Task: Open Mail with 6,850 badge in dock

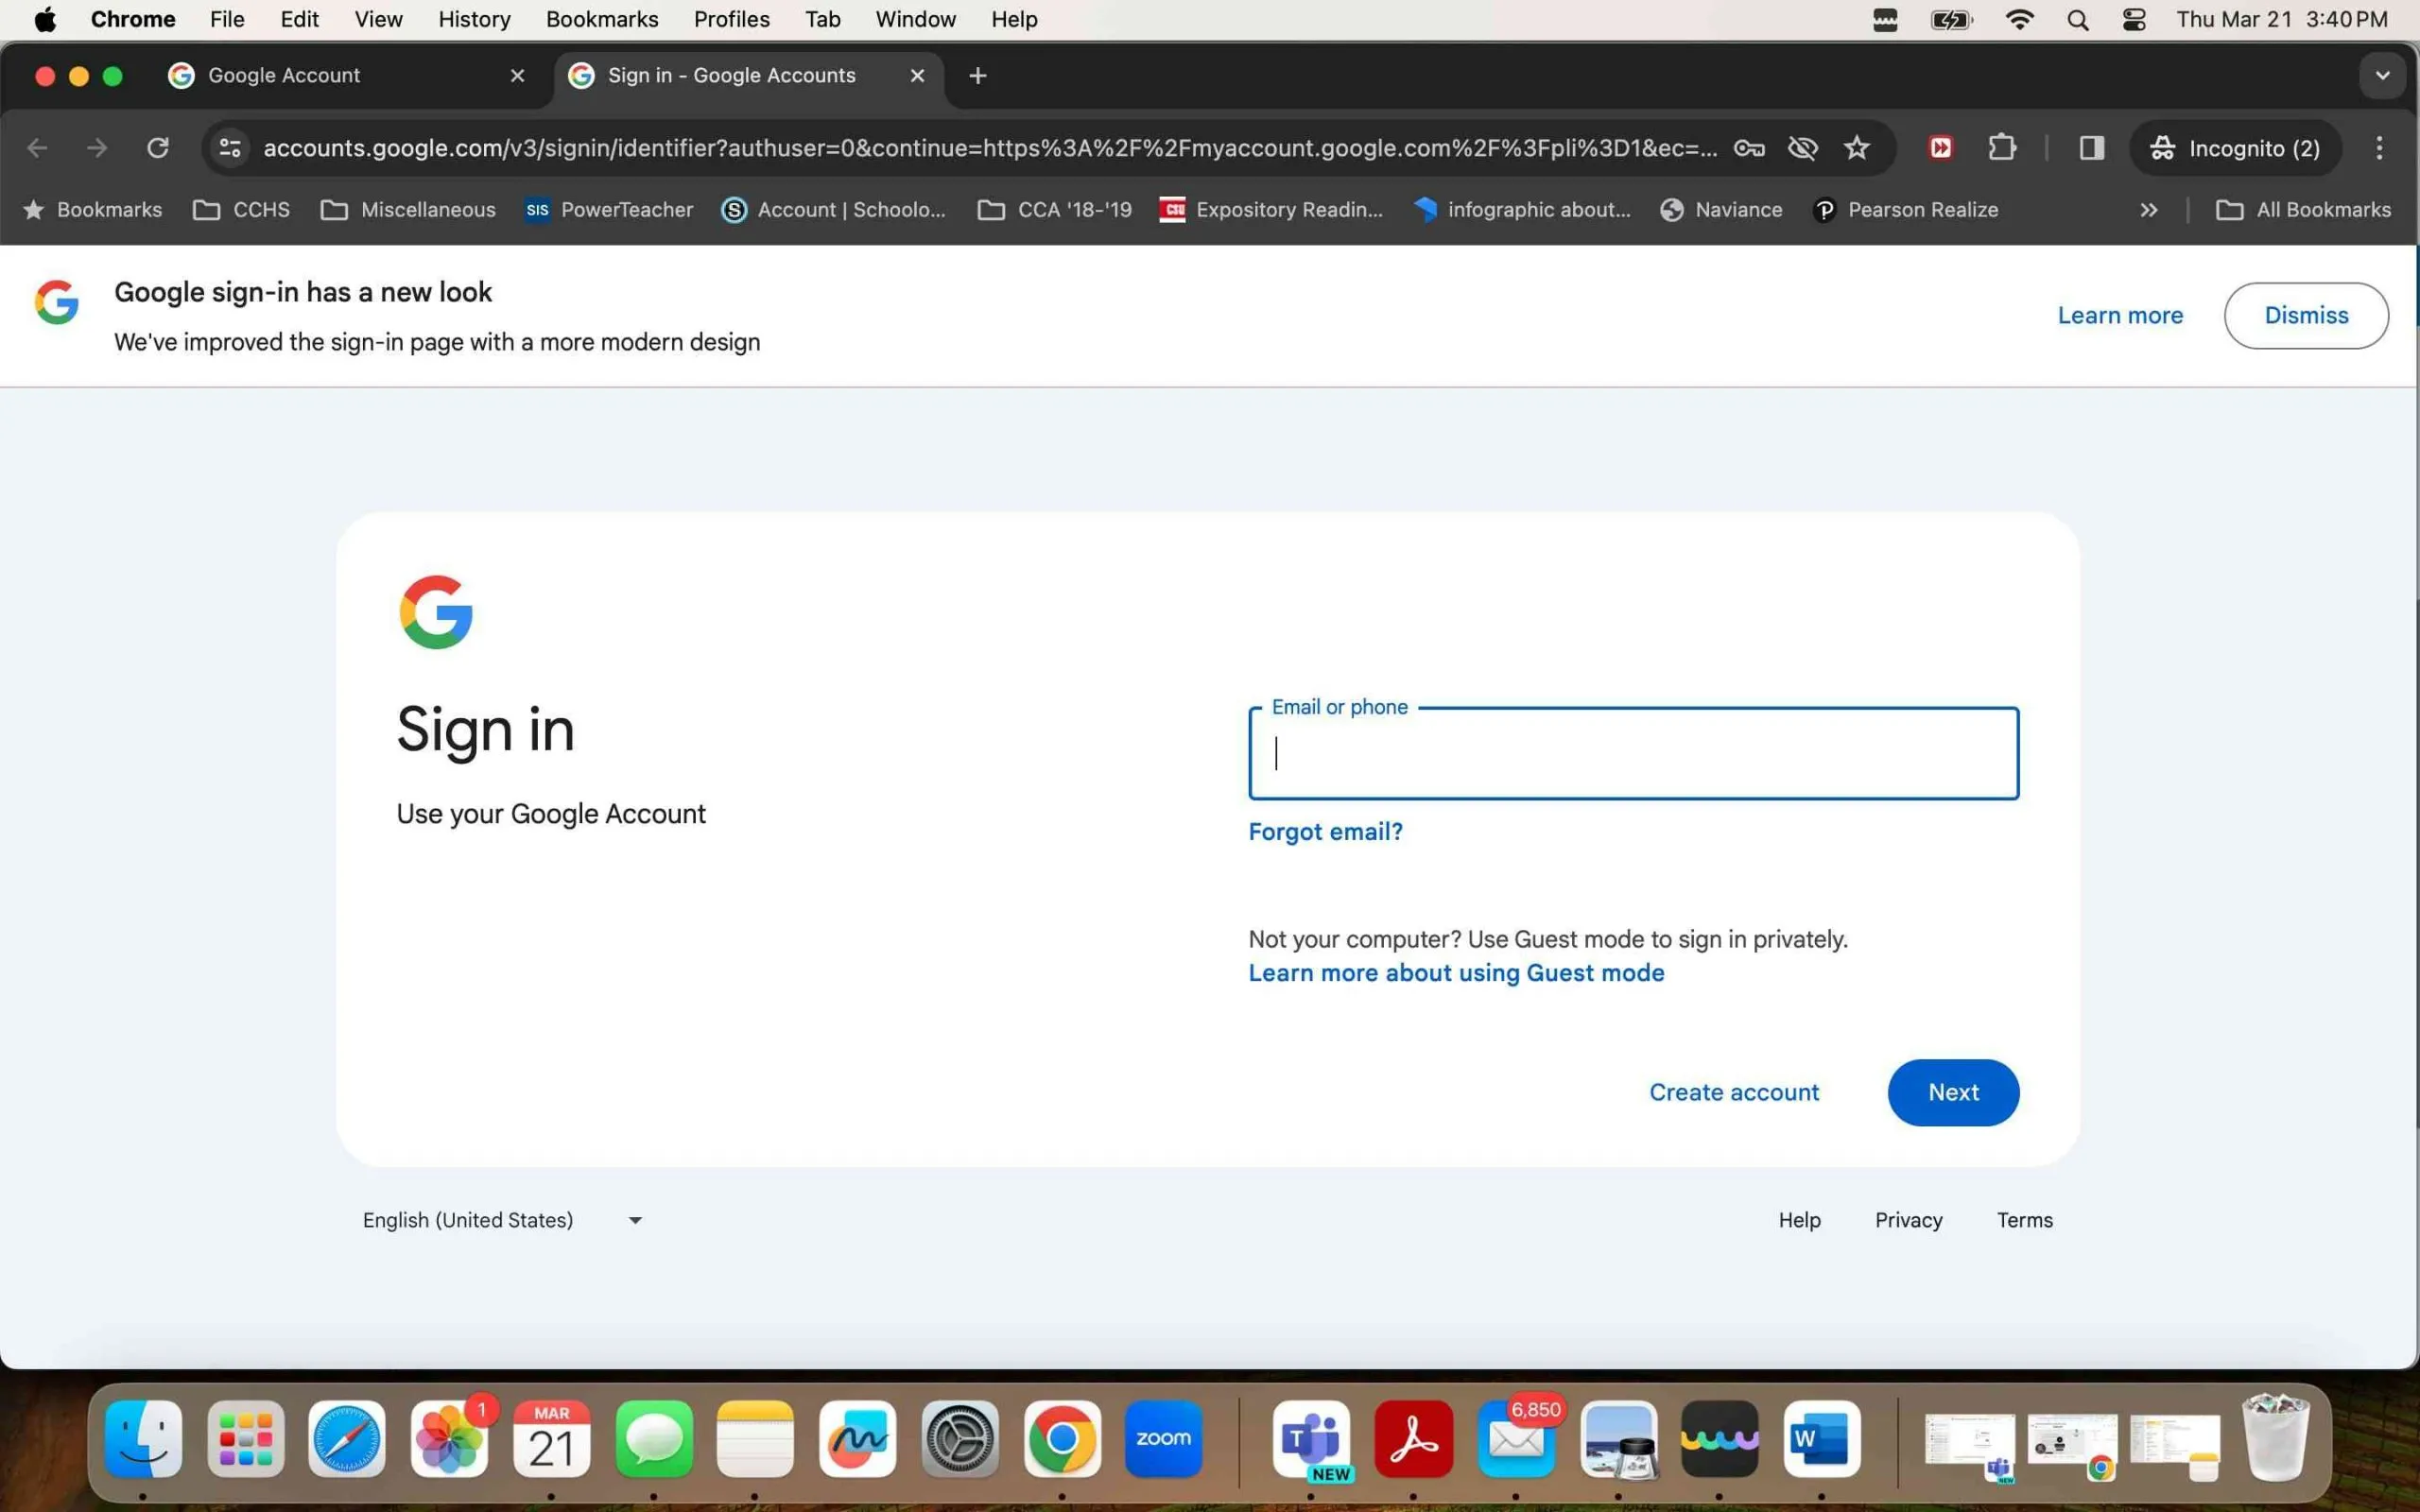Action: coord(1516,1439)
